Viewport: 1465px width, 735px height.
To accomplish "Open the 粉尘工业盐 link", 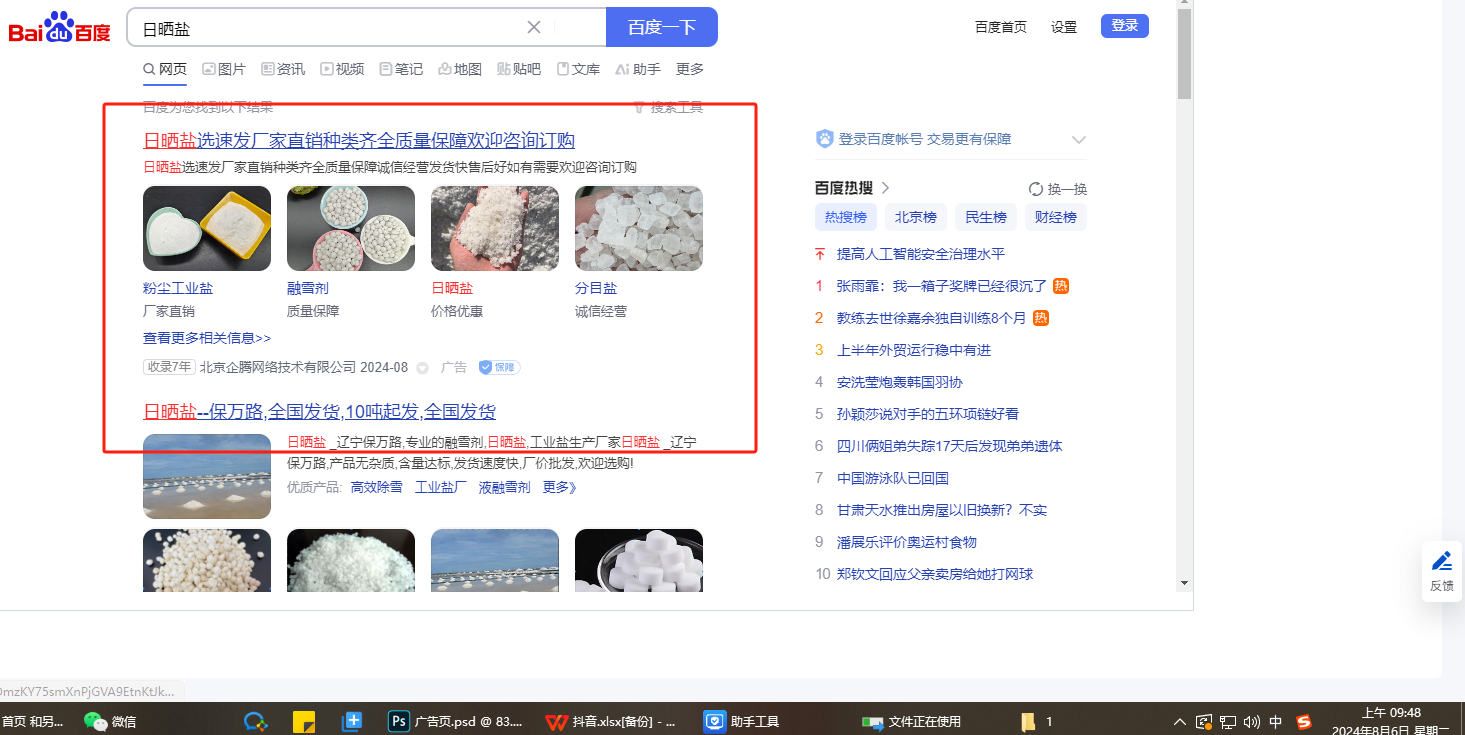I will (178, 288).
